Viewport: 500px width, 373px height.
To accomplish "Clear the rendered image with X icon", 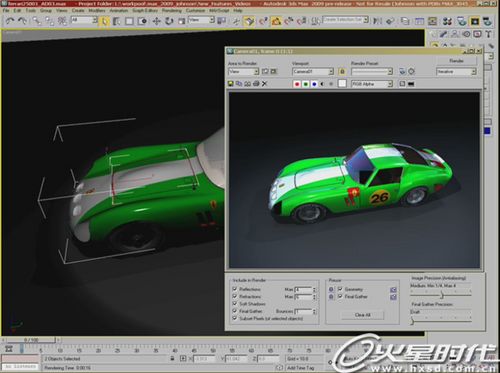I will point(264,83).
